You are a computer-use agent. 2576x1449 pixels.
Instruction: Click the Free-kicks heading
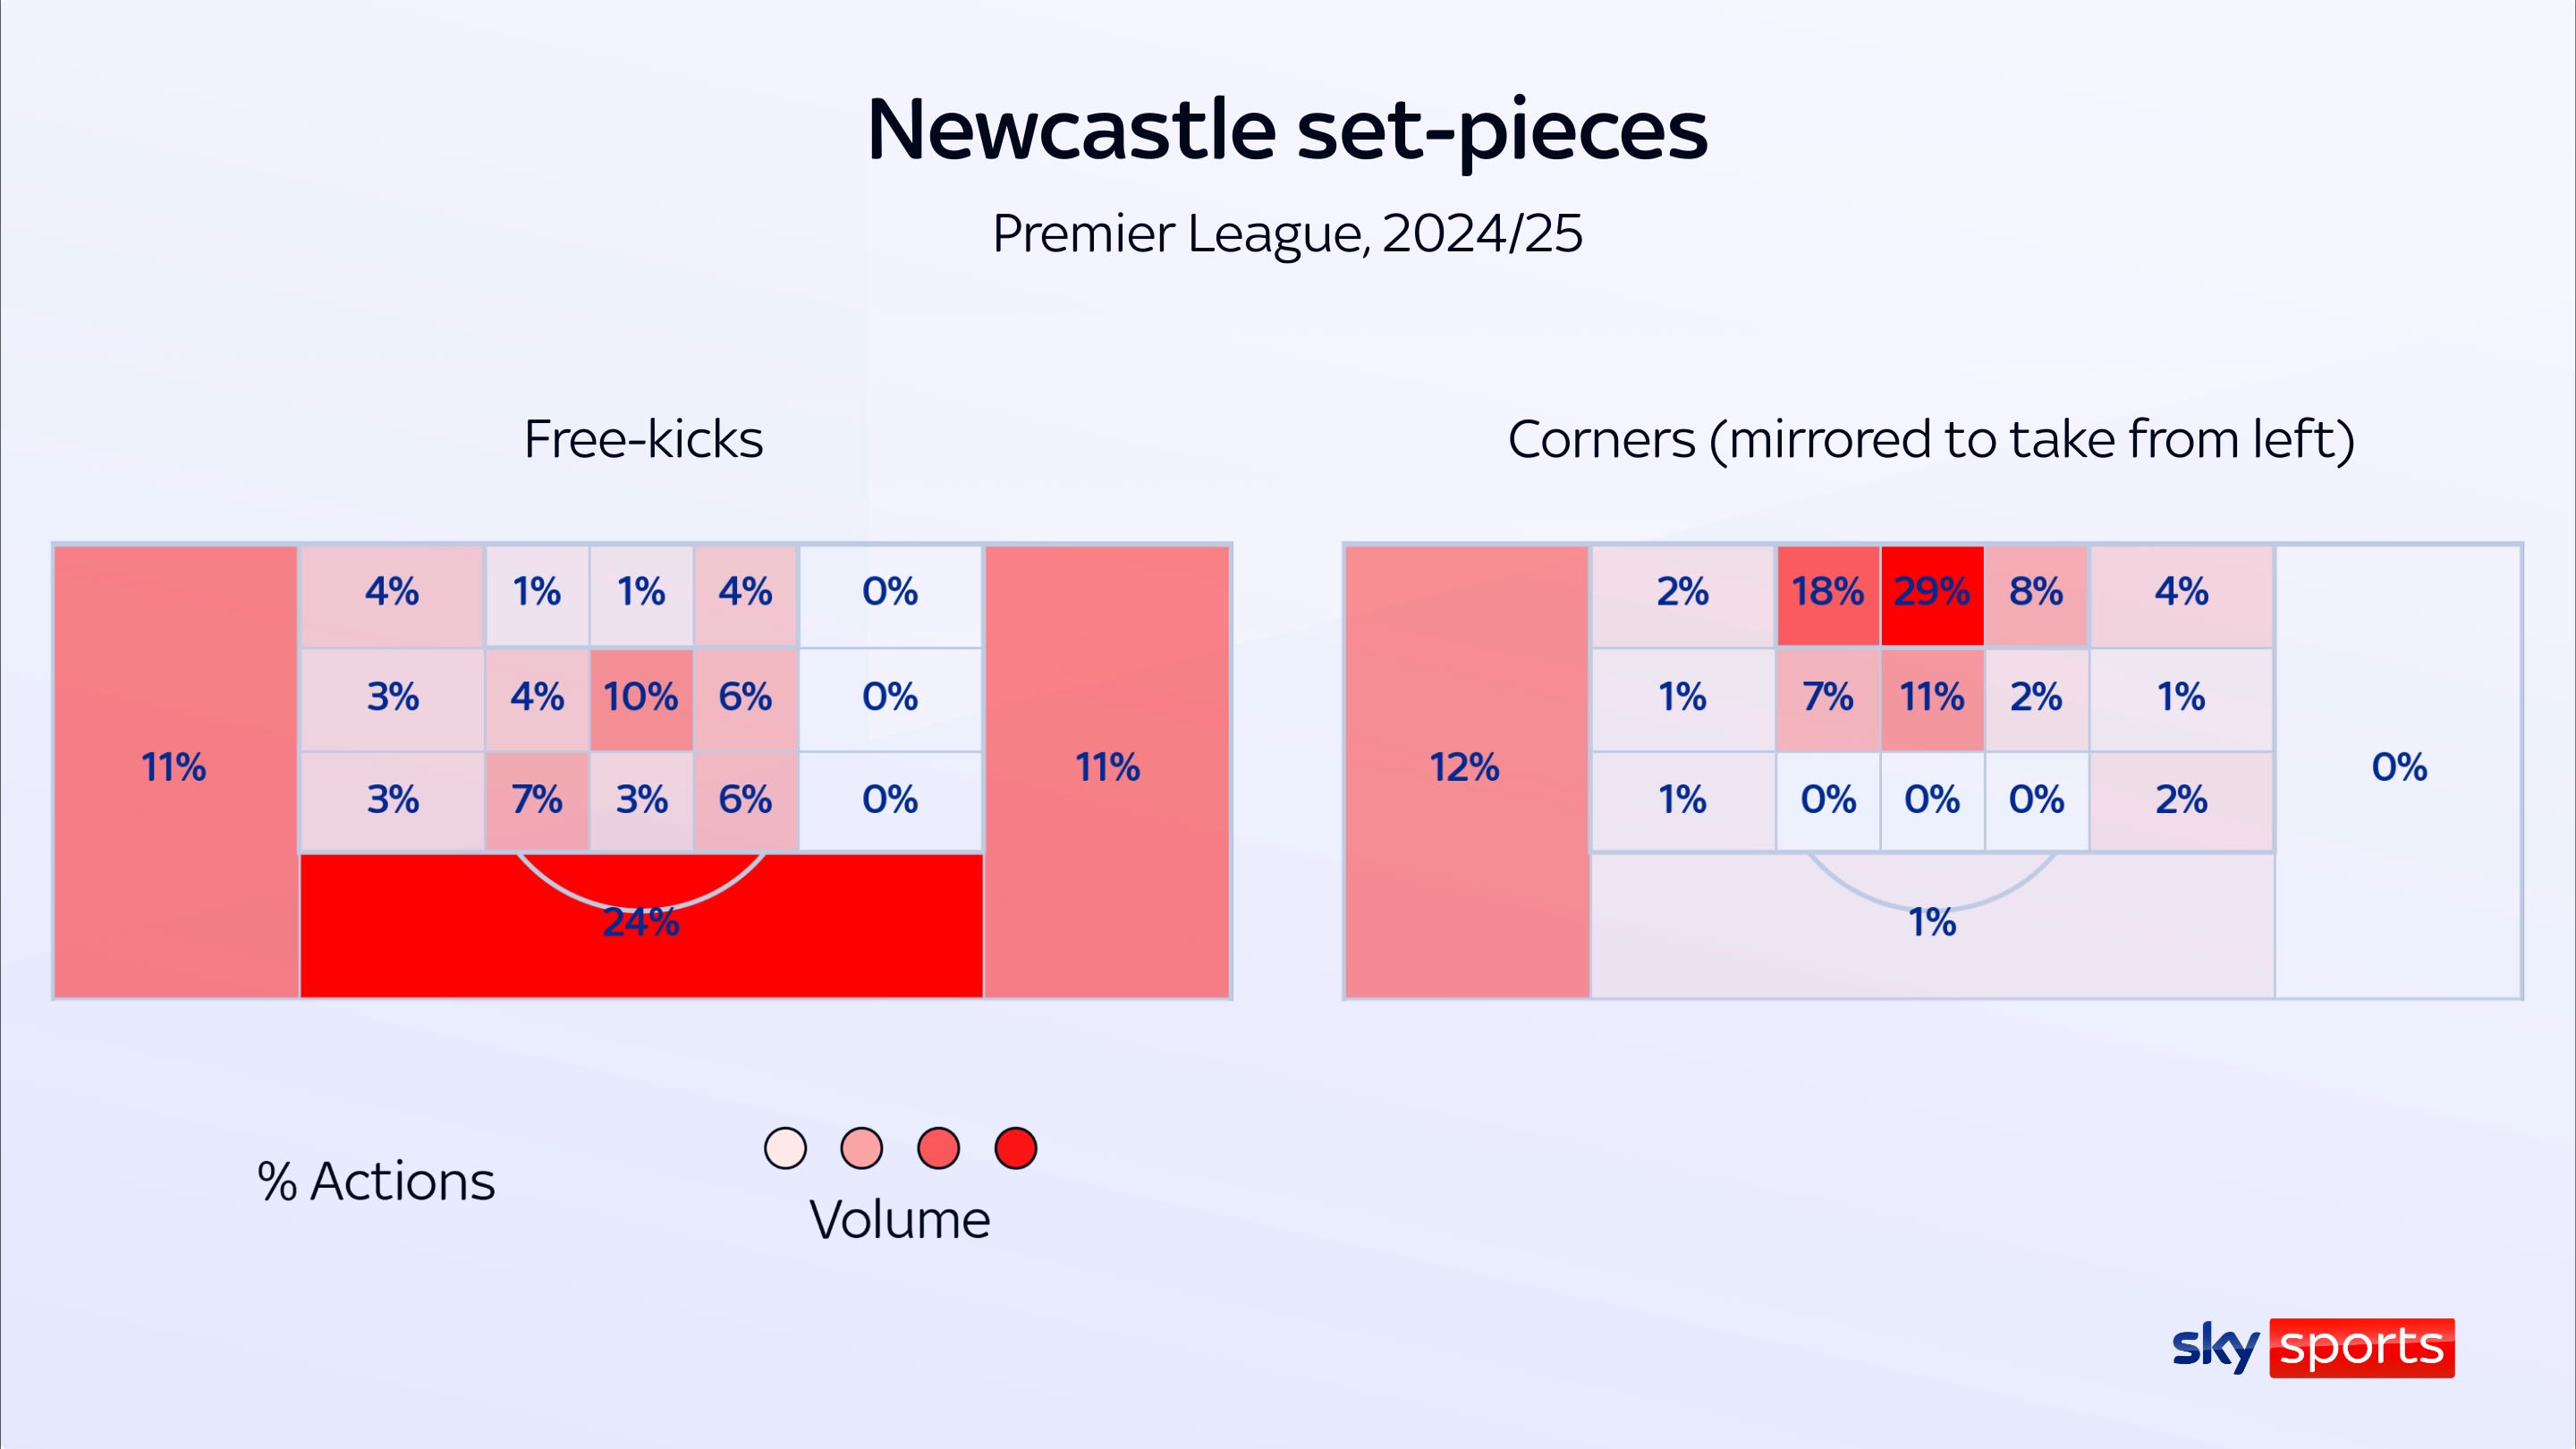click(643, 440)
